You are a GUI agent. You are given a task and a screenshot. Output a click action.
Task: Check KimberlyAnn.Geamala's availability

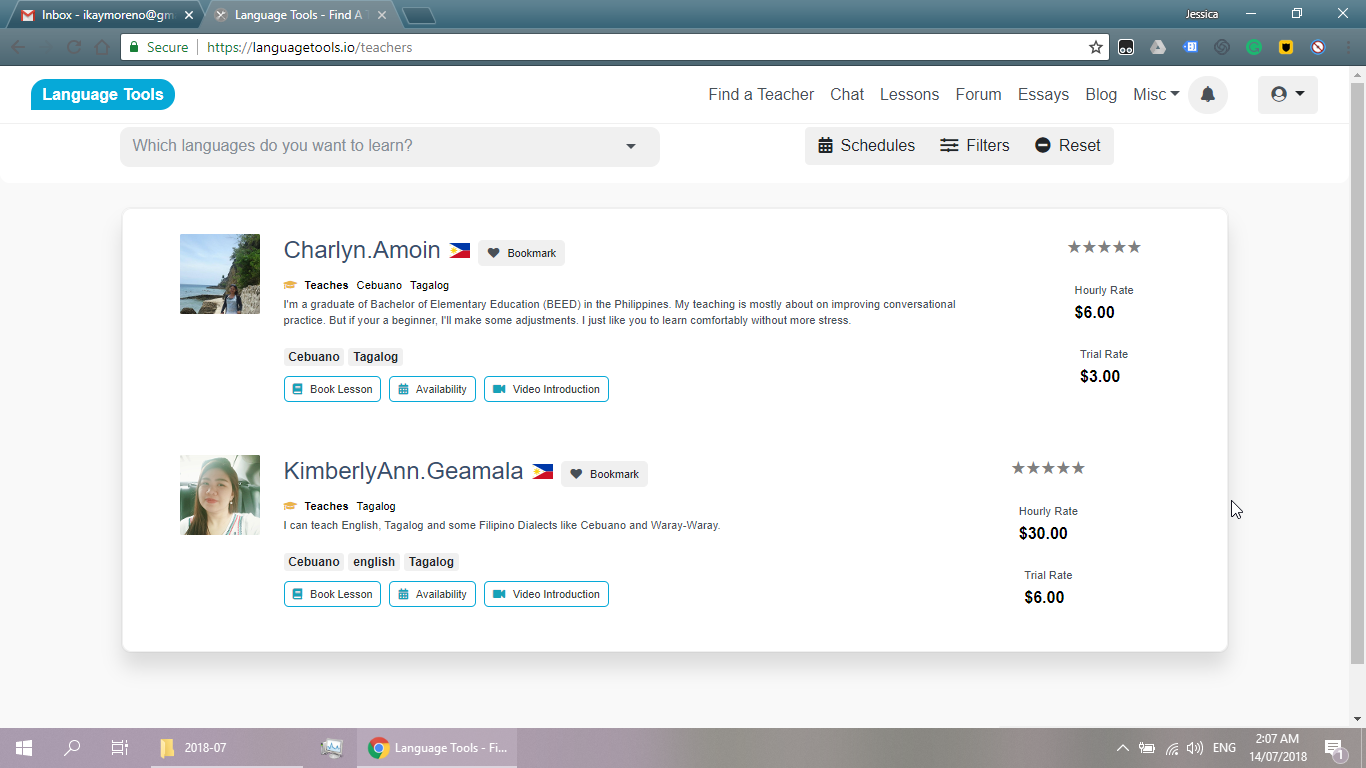[x=432, y=594]
